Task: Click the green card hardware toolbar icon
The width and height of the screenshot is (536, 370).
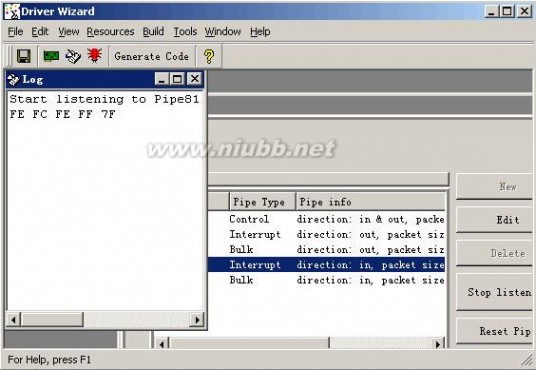Action: [x=51, y=56]
